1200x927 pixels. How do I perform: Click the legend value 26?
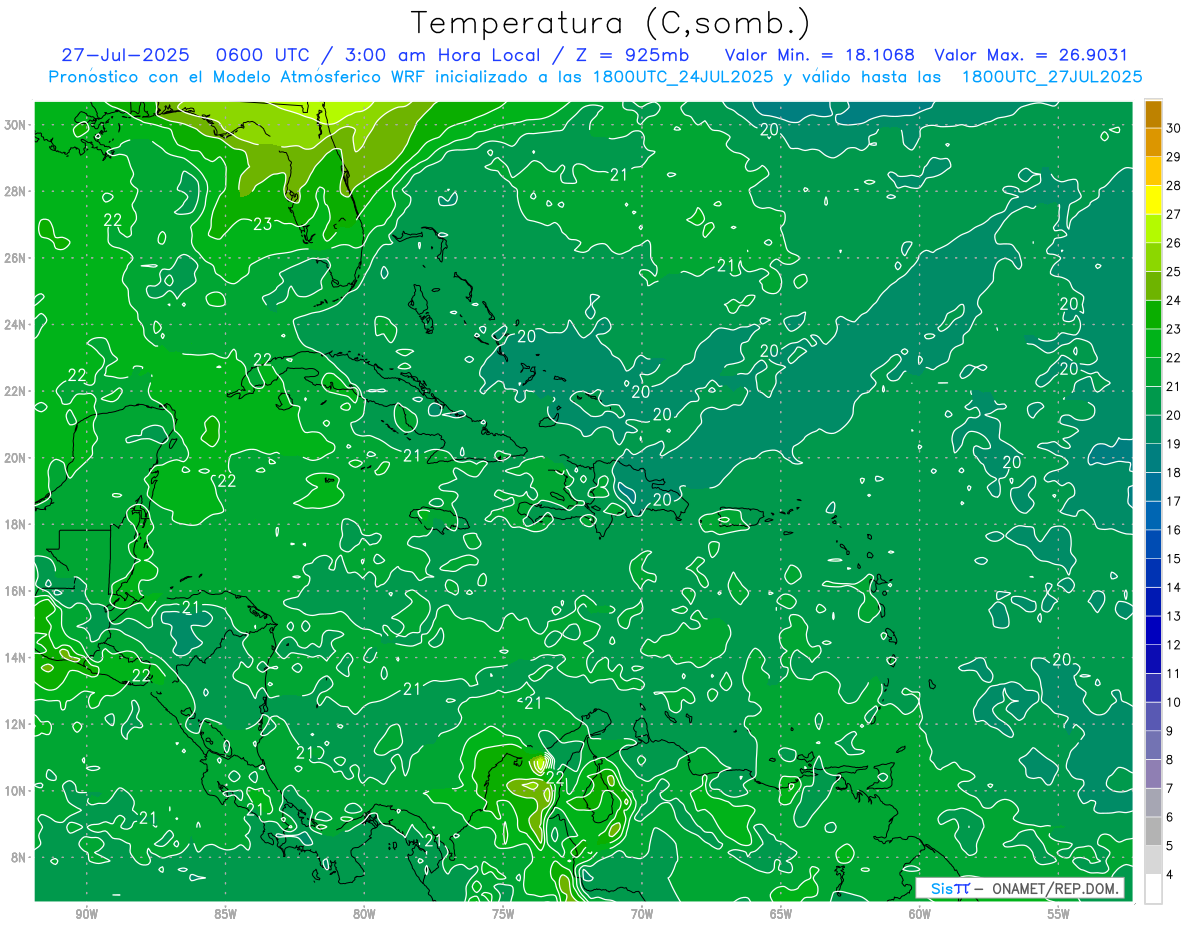pyautogui.click(x=1174, y=243)
